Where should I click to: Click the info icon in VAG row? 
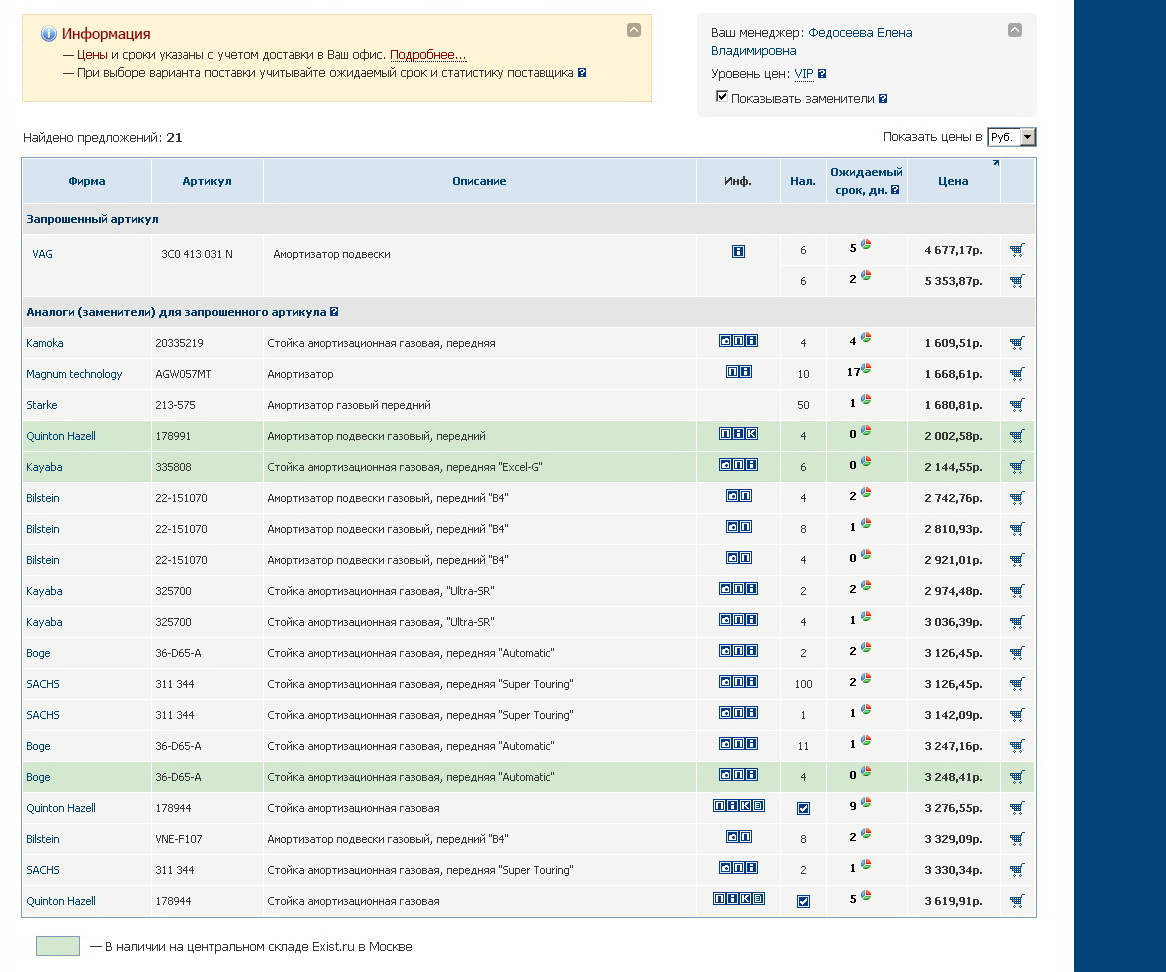click(x=738, y=251)
